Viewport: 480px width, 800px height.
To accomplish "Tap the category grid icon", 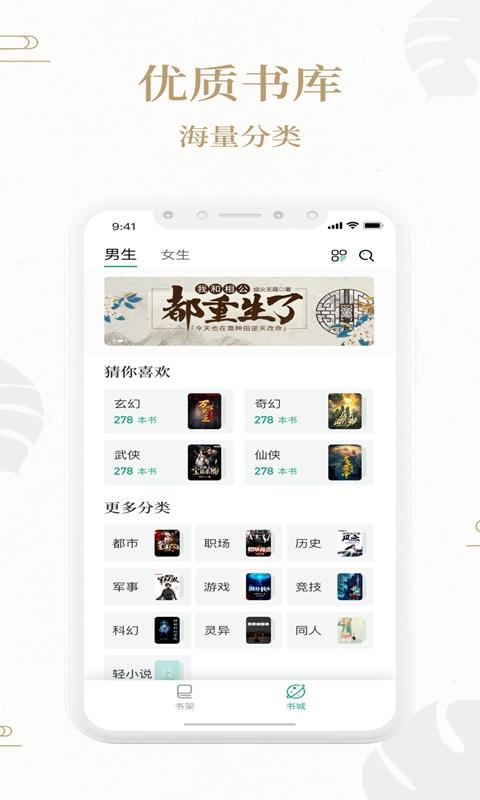I will tap(339, 256).
